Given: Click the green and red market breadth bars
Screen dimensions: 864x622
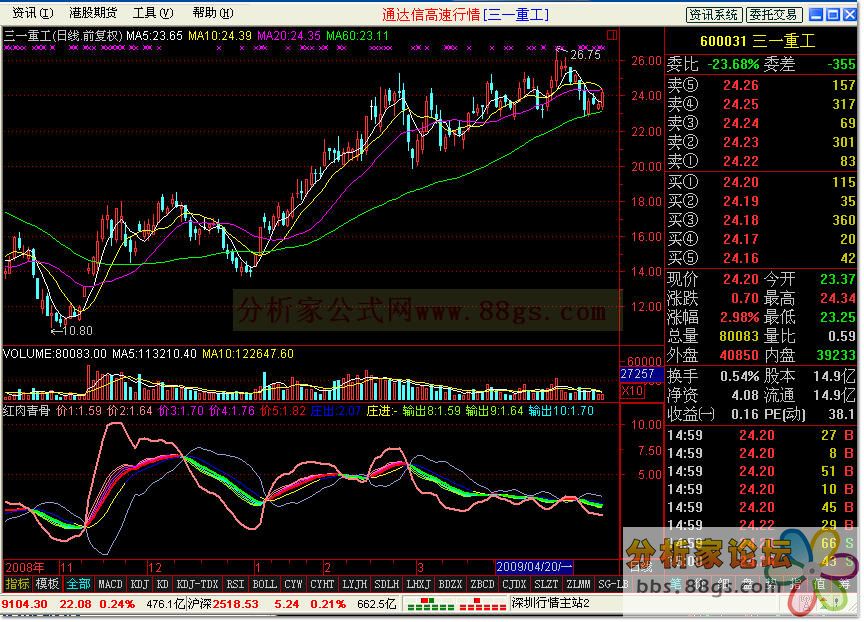Looking at the screenshot, I should [x=456, y=604].
